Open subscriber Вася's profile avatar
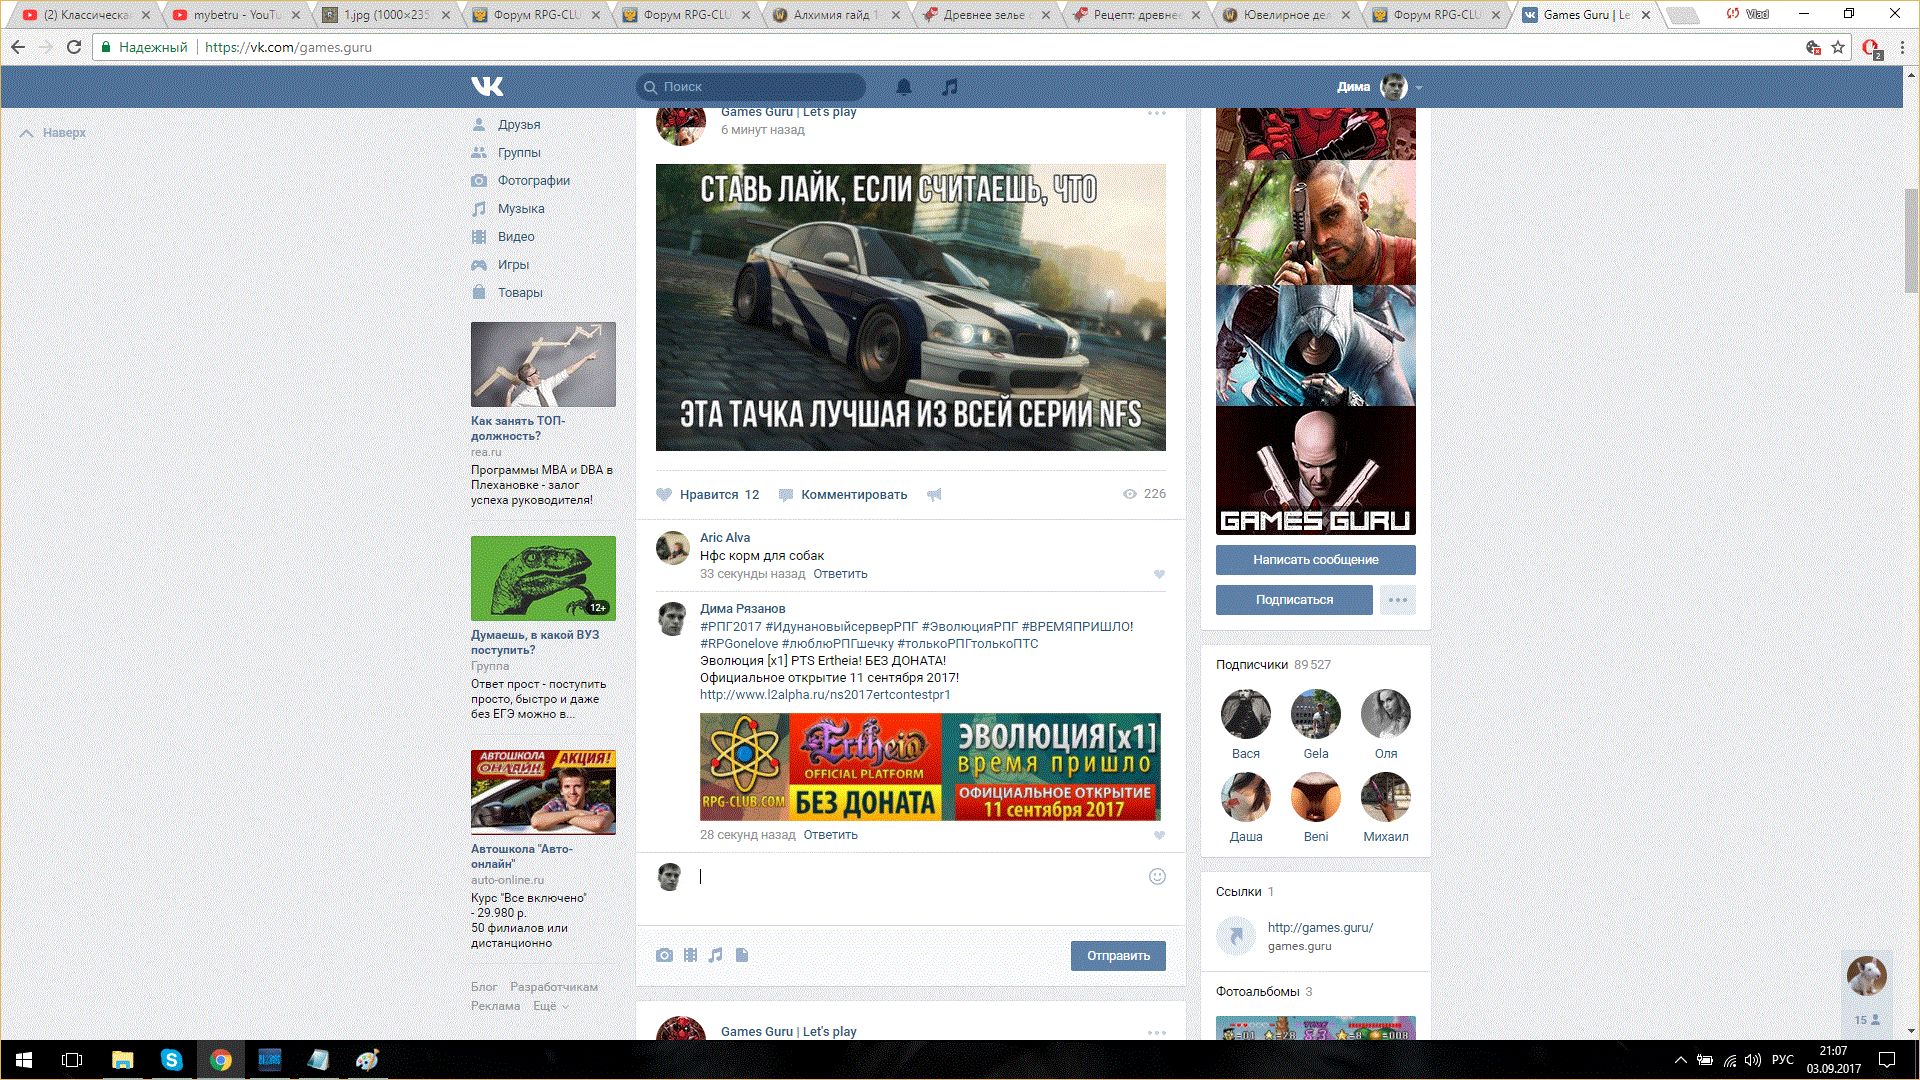 (1246, 714)
